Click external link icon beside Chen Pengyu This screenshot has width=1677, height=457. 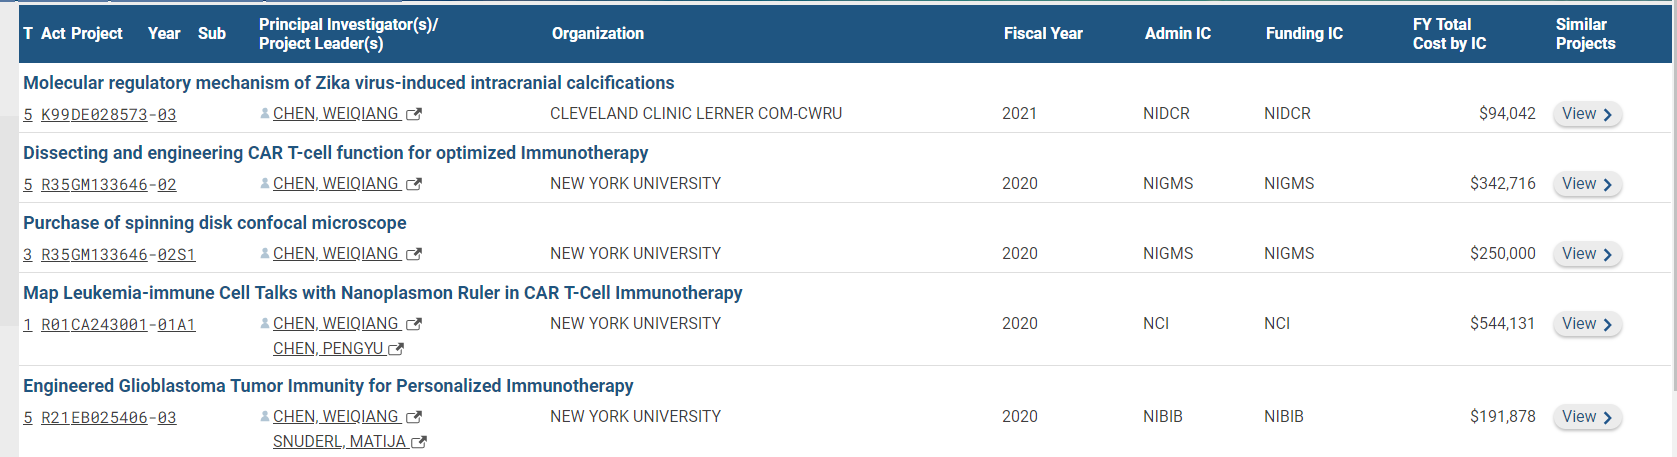click(x=396, y=349)
